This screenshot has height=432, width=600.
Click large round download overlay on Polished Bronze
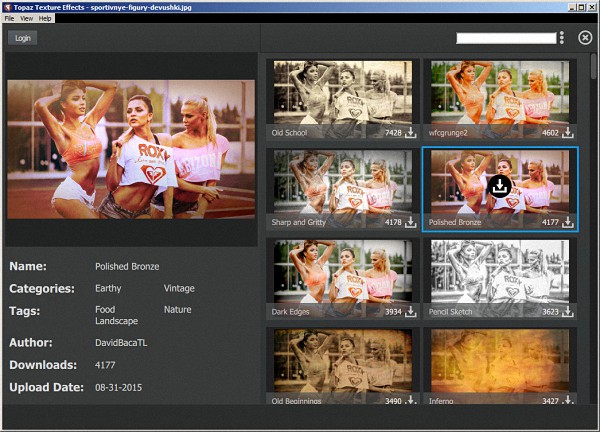[500, 187]
